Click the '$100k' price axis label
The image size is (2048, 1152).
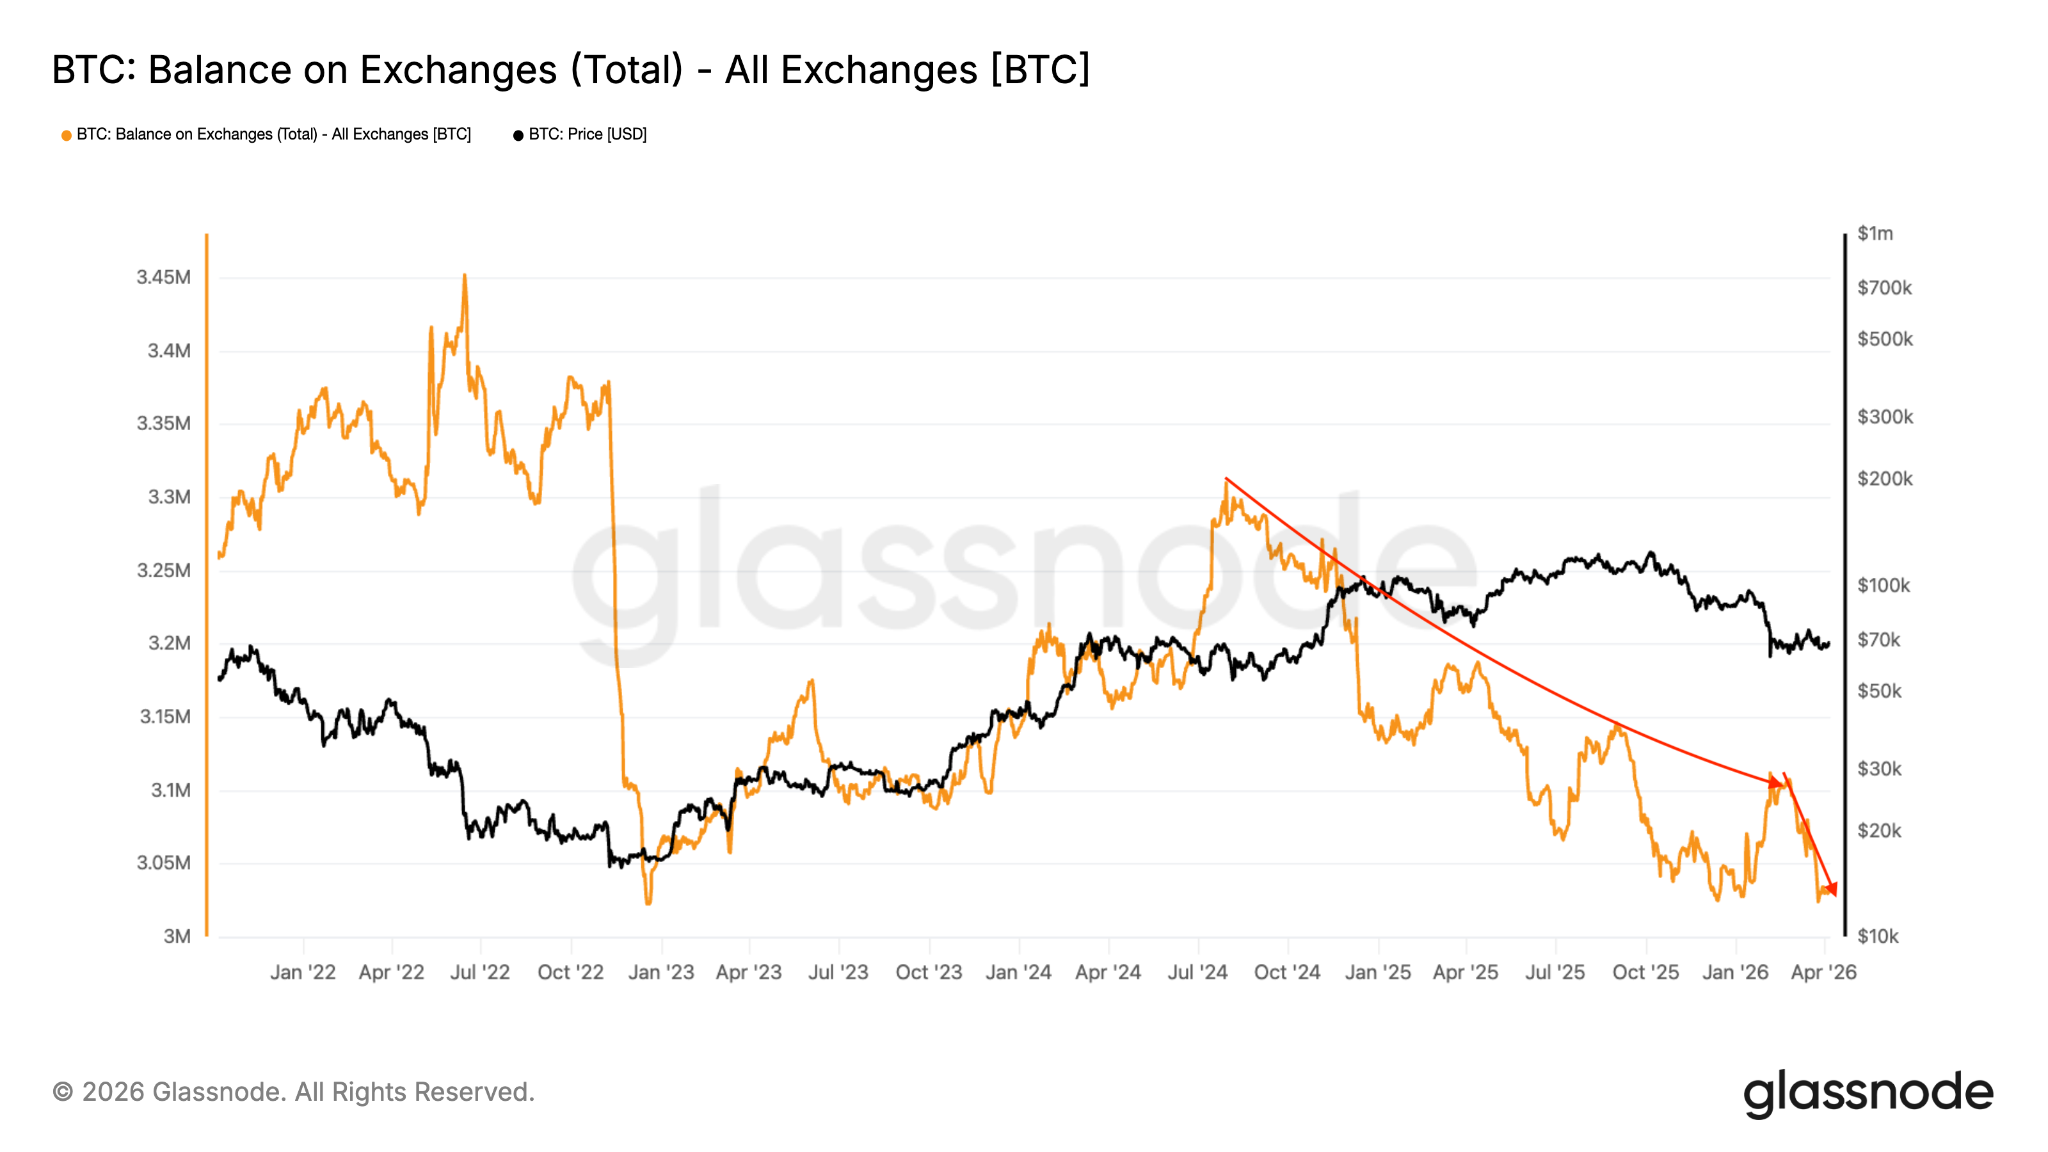click(1883, 585)
